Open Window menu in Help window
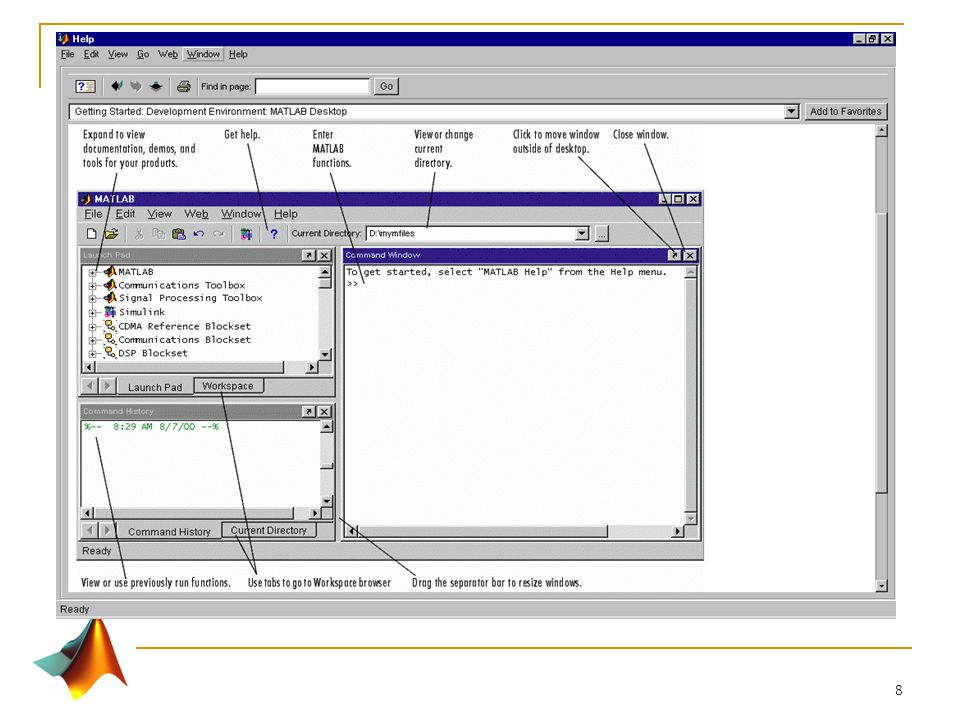960x720 pixels. (203, 54)
